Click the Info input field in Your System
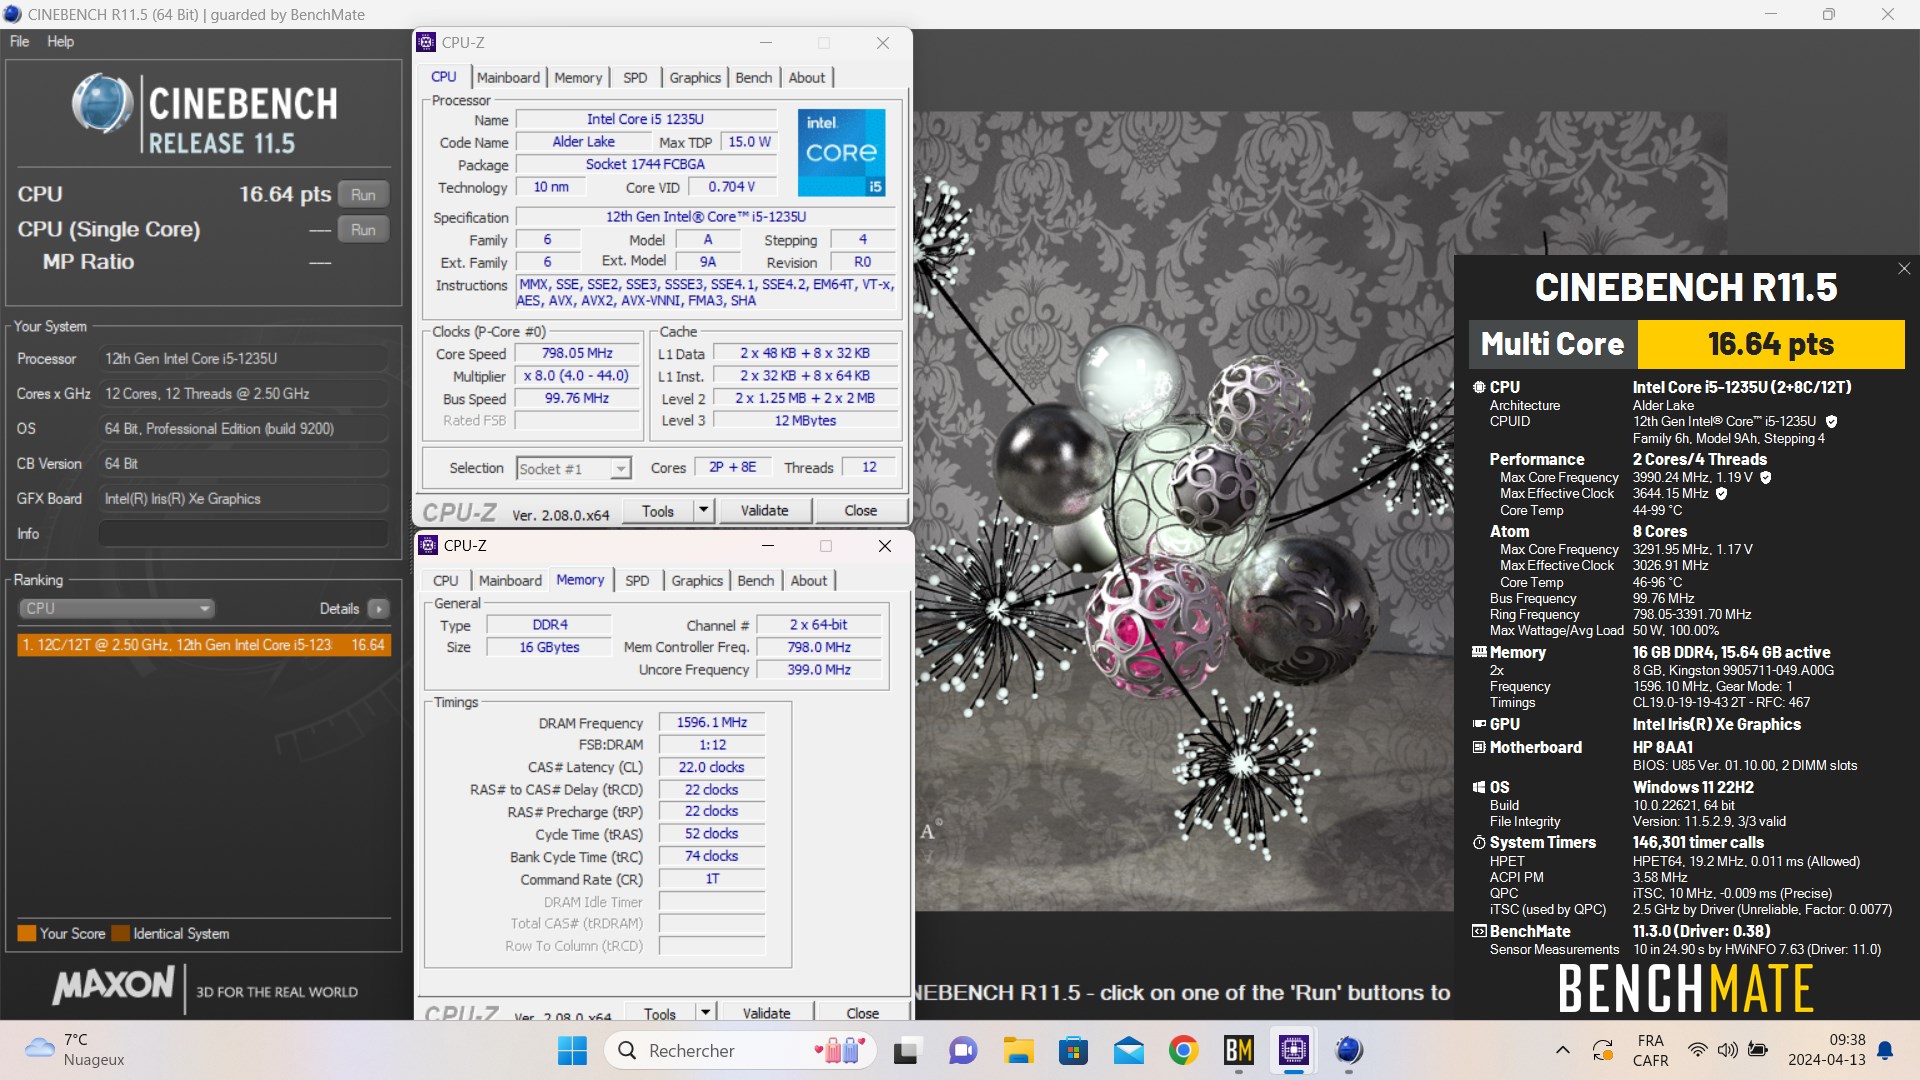1920x1080 pixels. click(243, 533)
